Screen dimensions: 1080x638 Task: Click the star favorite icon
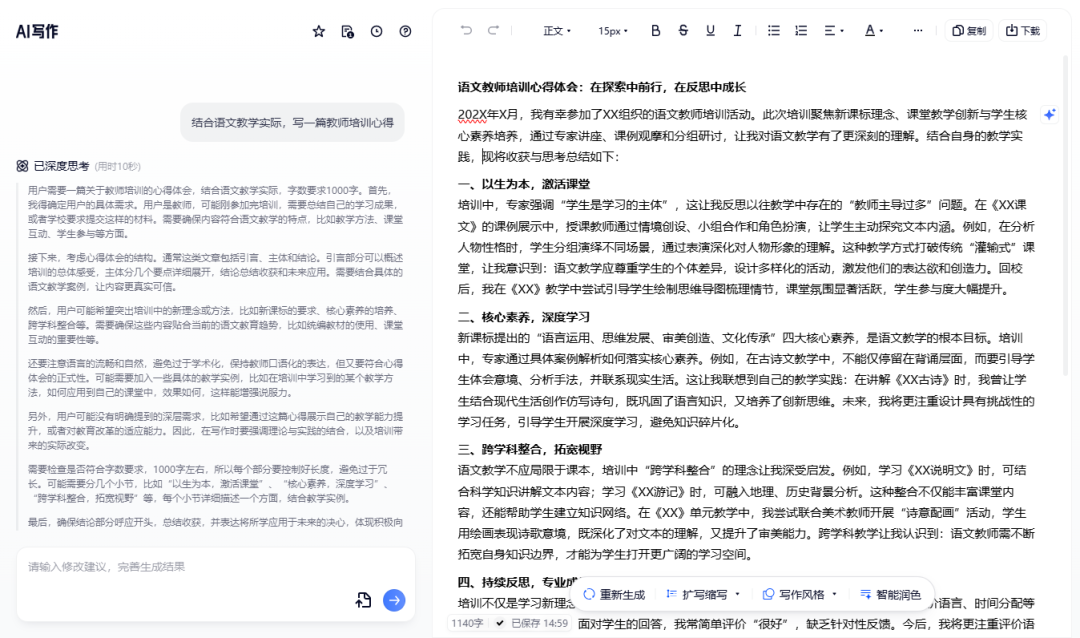click(x=318, y=31)
